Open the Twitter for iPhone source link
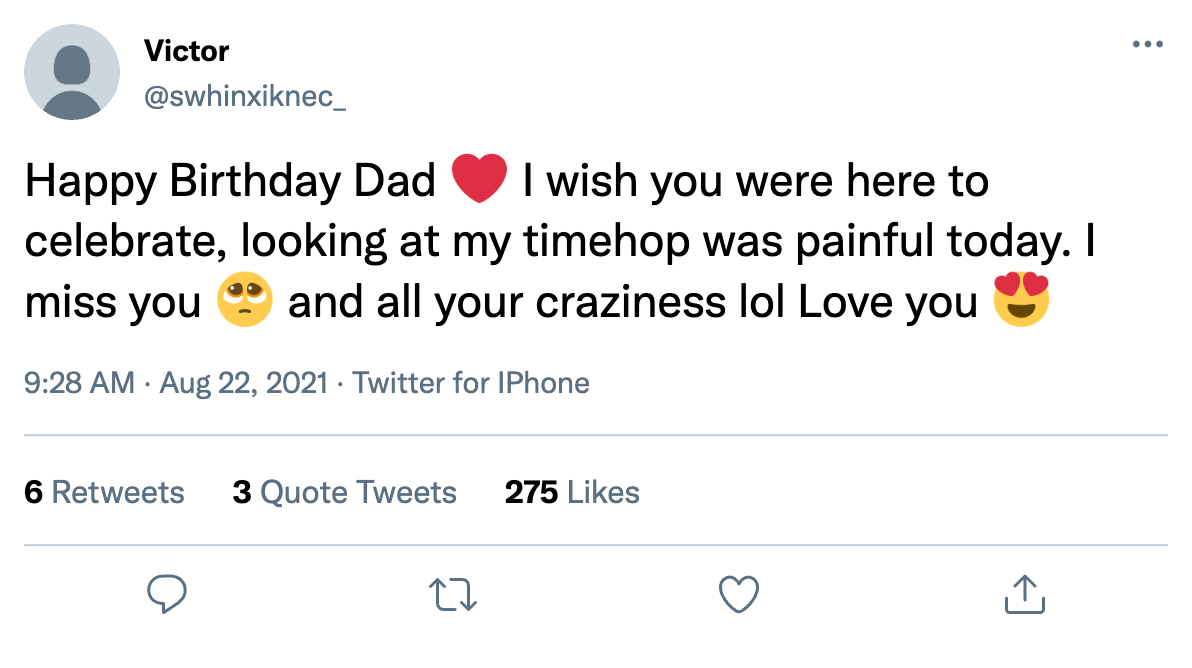 click(x=471, y=383)
